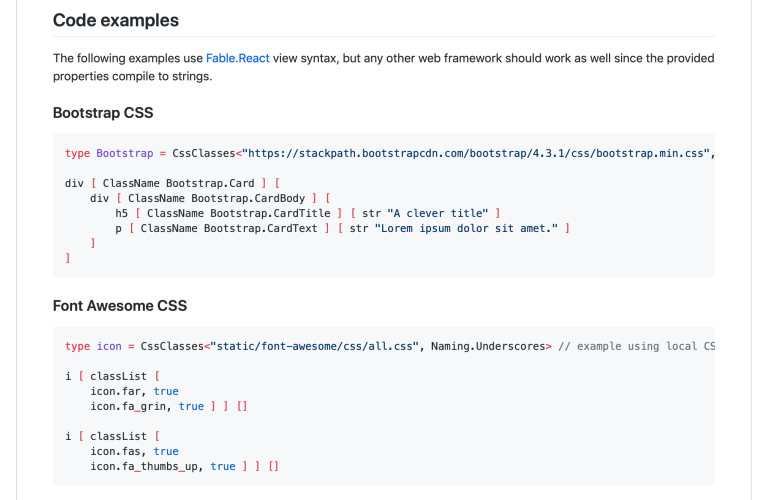The height and width of the screenshot is (500, 770).
Task: Click "icon.fa_thumbs_up" in the code
Action: [147, 467]
